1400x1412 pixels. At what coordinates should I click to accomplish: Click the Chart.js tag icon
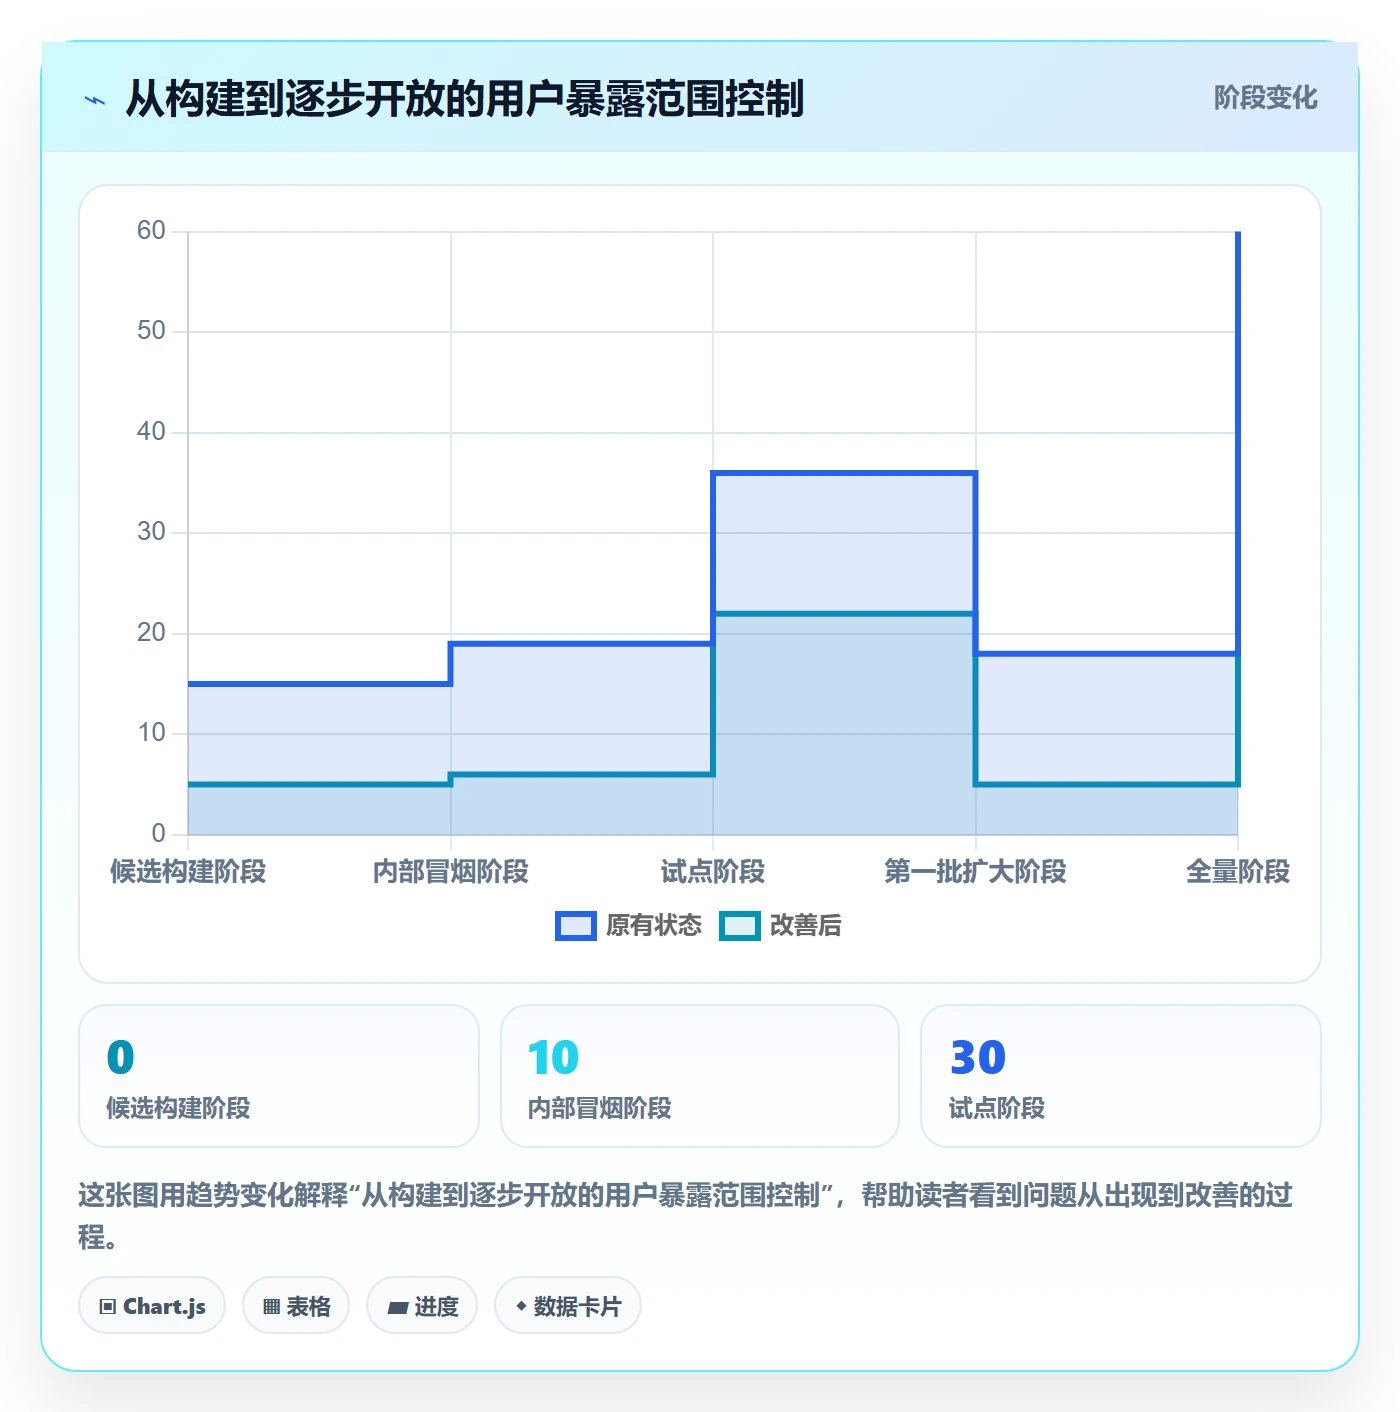[x=108, y=1306]
